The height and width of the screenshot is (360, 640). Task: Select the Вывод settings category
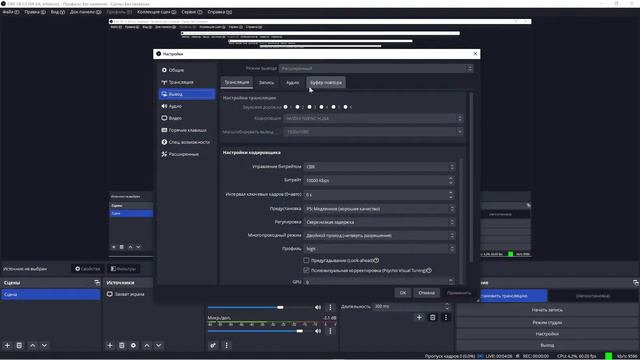(x=187, y=94)
